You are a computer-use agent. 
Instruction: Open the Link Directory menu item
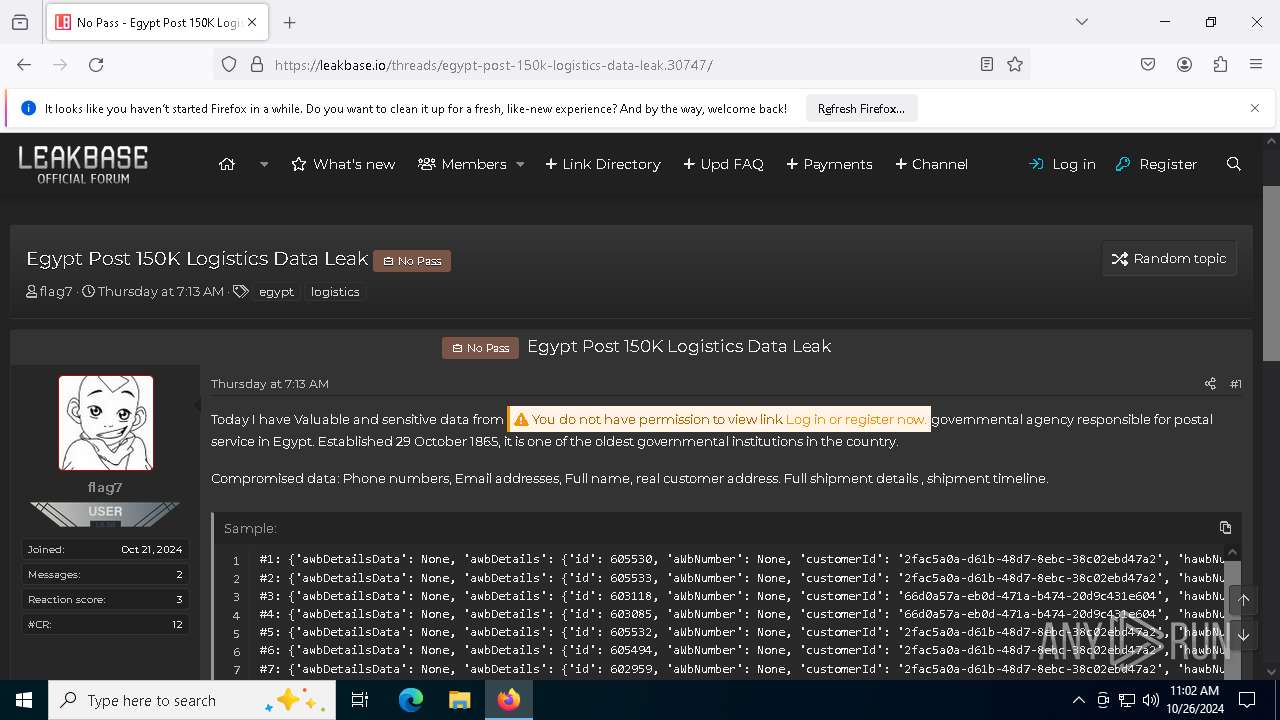pyautogui.click(x=603, y=164)
